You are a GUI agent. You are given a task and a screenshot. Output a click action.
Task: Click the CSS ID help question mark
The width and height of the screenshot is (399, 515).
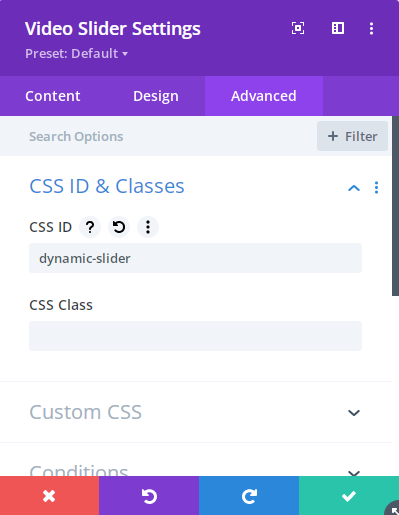[90, 227]
